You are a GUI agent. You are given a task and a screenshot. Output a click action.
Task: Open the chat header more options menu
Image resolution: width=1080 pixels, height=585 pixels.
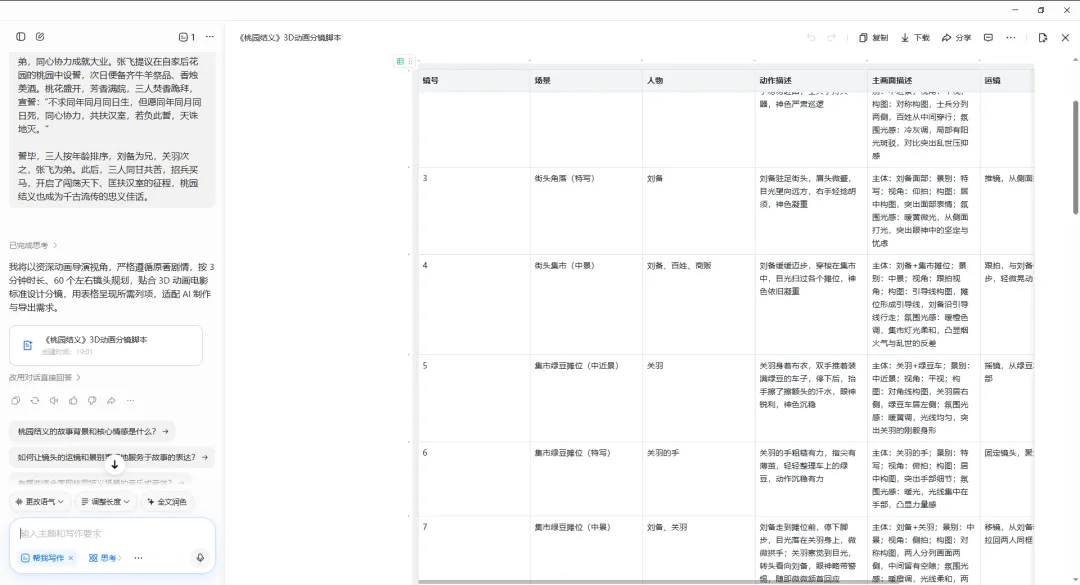click(209, 37)
